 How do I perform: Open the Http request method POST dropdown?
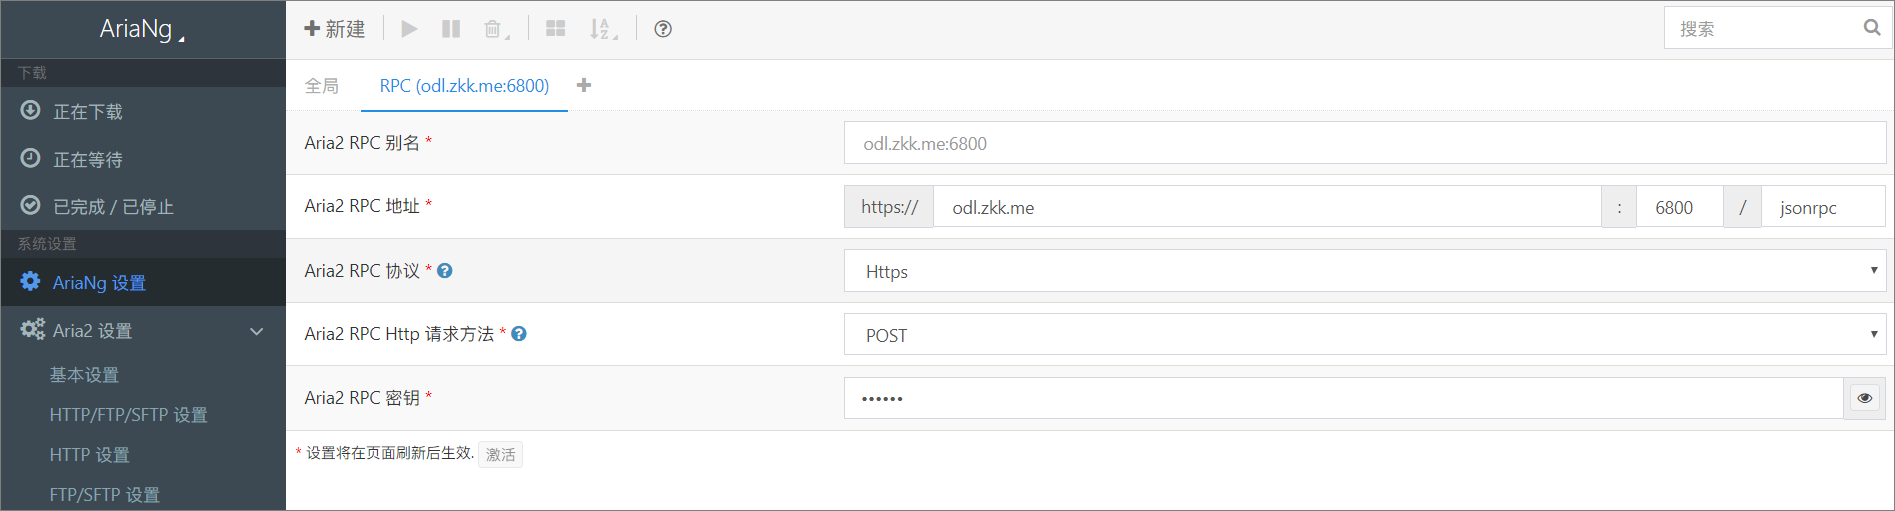[1364, 335]
